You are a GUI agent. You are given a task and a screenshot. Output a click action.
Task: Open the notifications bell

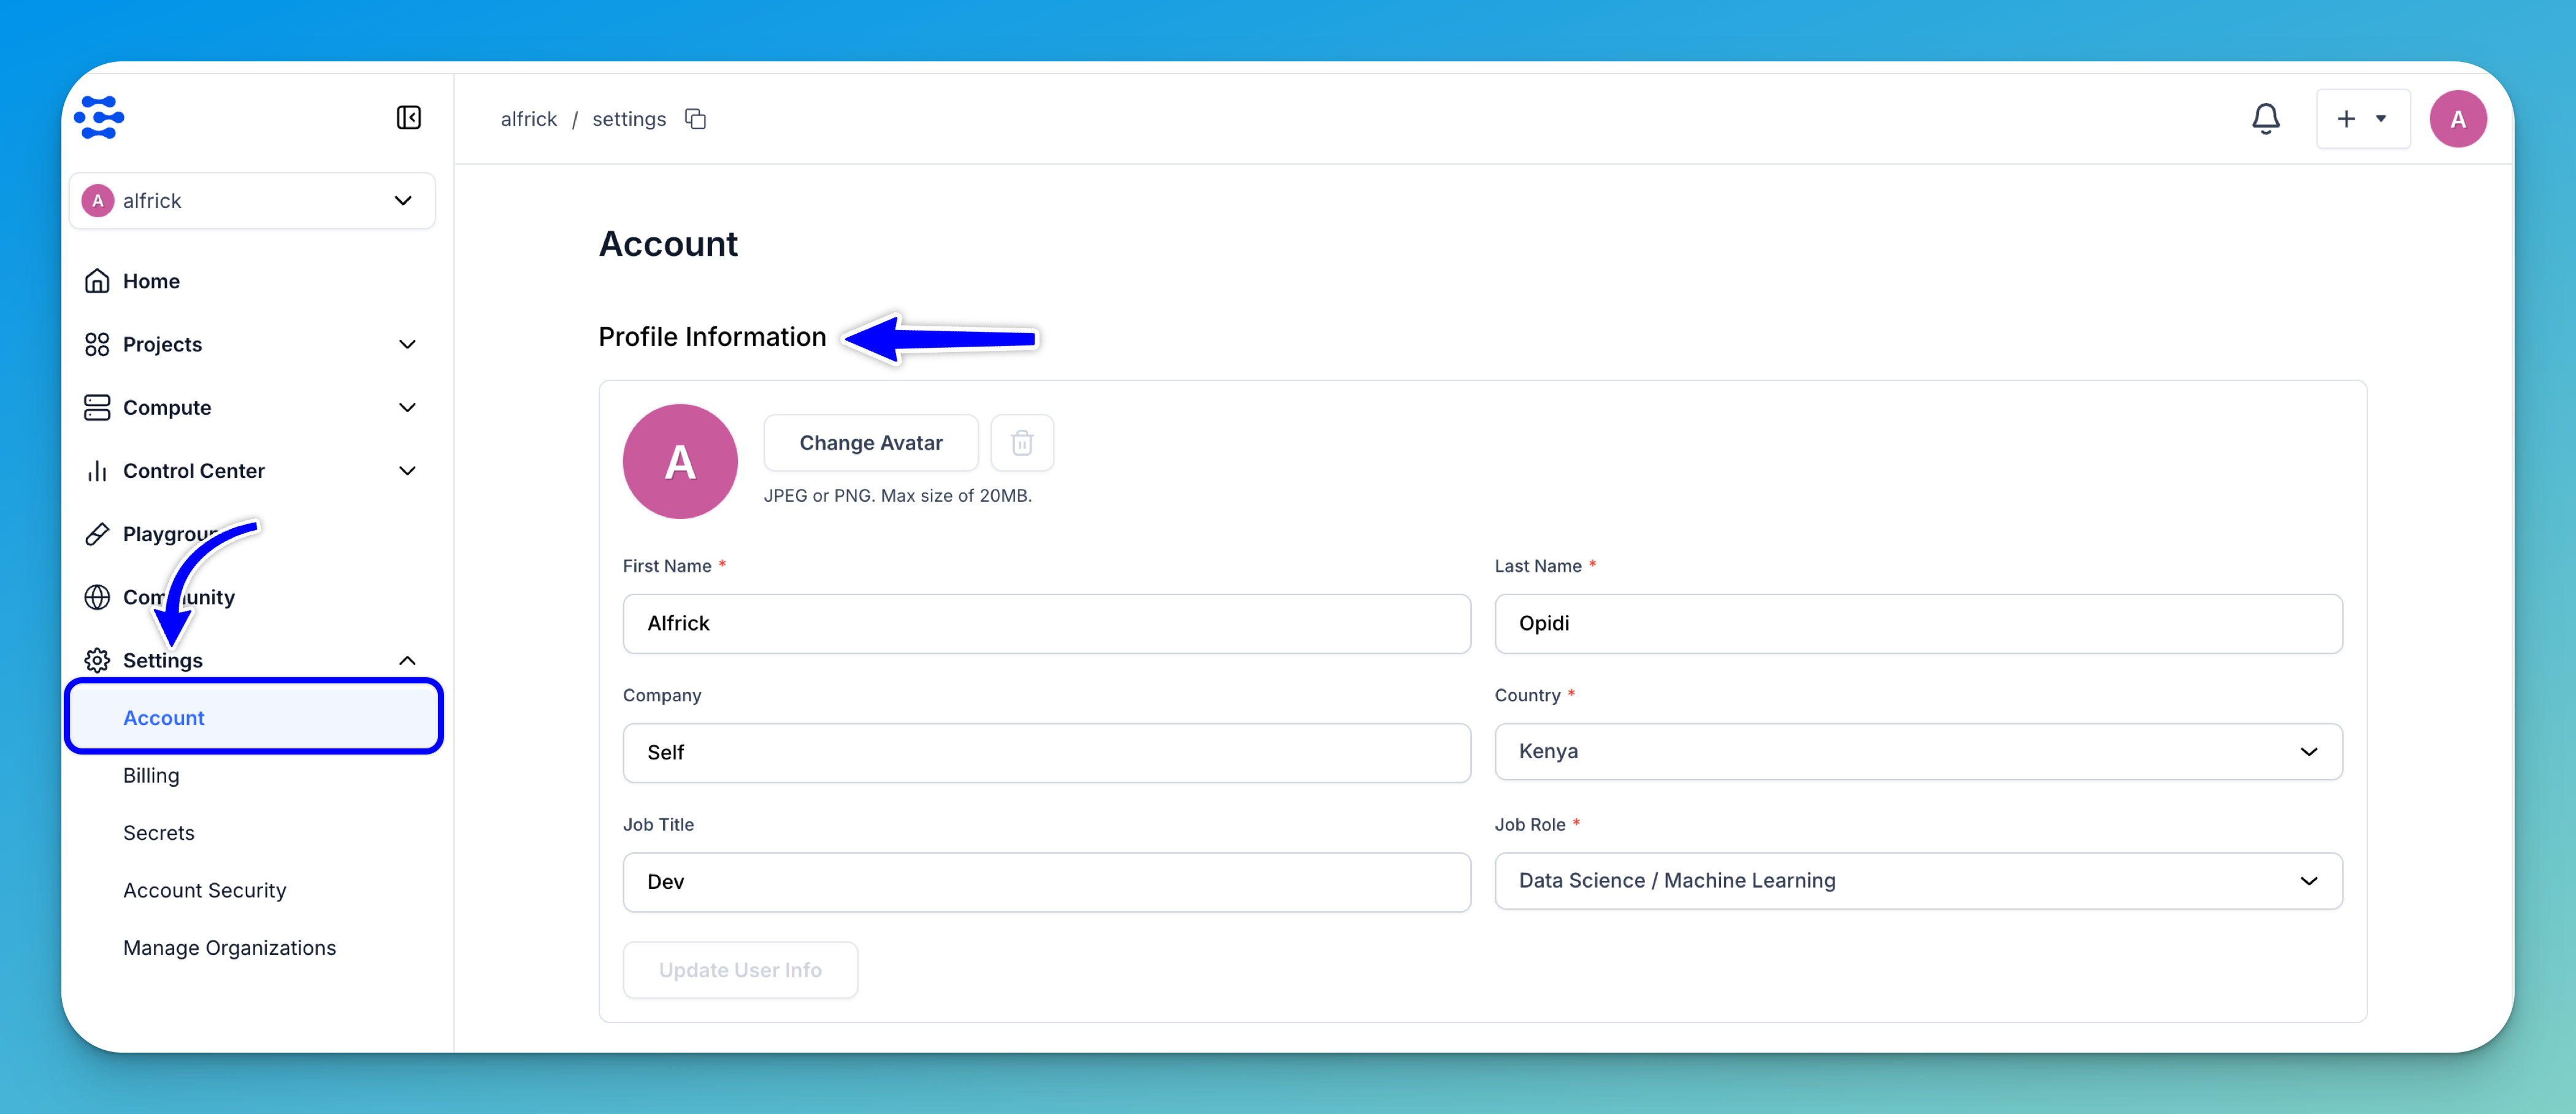coord(2265,119)
